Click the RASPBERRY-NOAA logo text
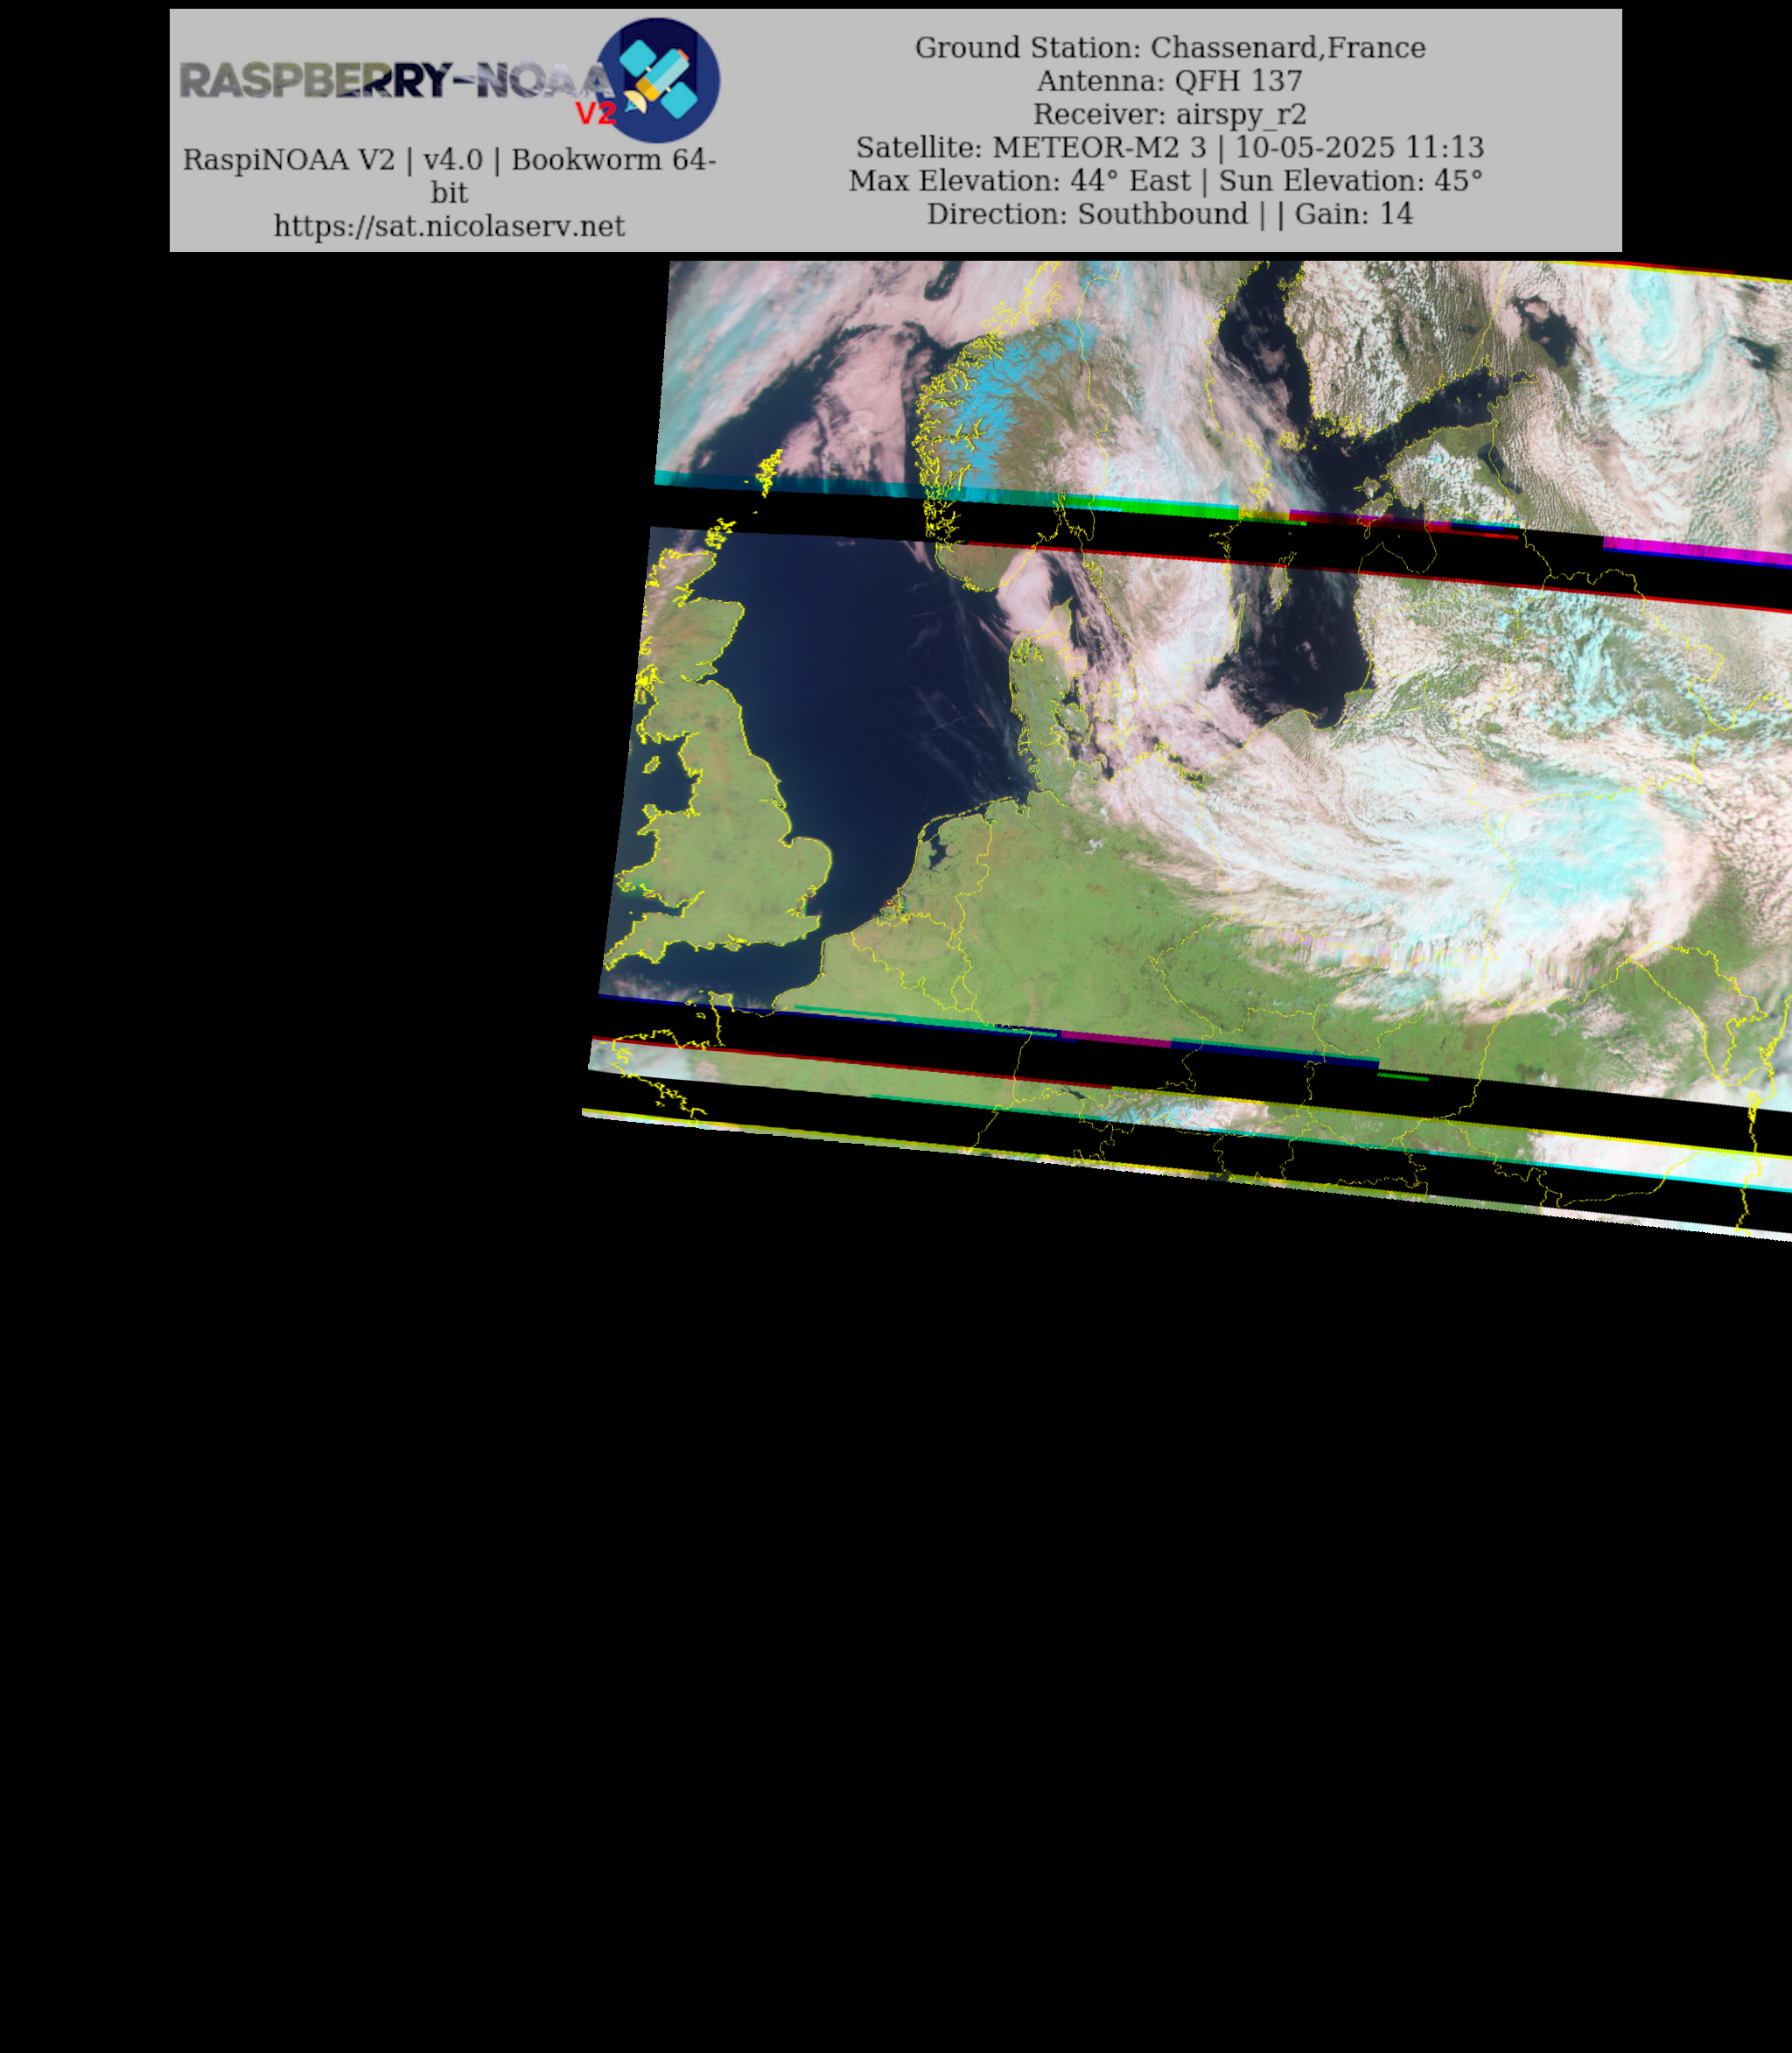Image resolution: width=1792 pixels, height=2053 pixels. (x=396, y=81)
